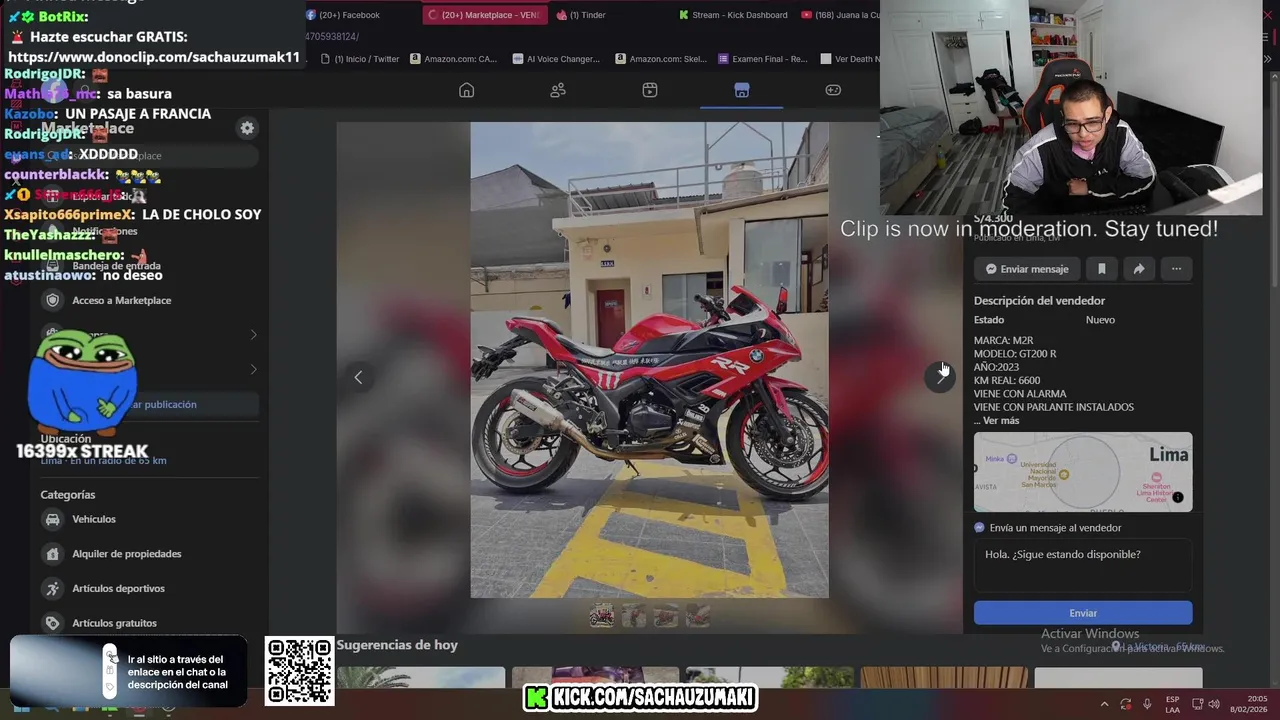Click the Sugerencias de hoy heading

pyautogui.click(x=397, y=645)
